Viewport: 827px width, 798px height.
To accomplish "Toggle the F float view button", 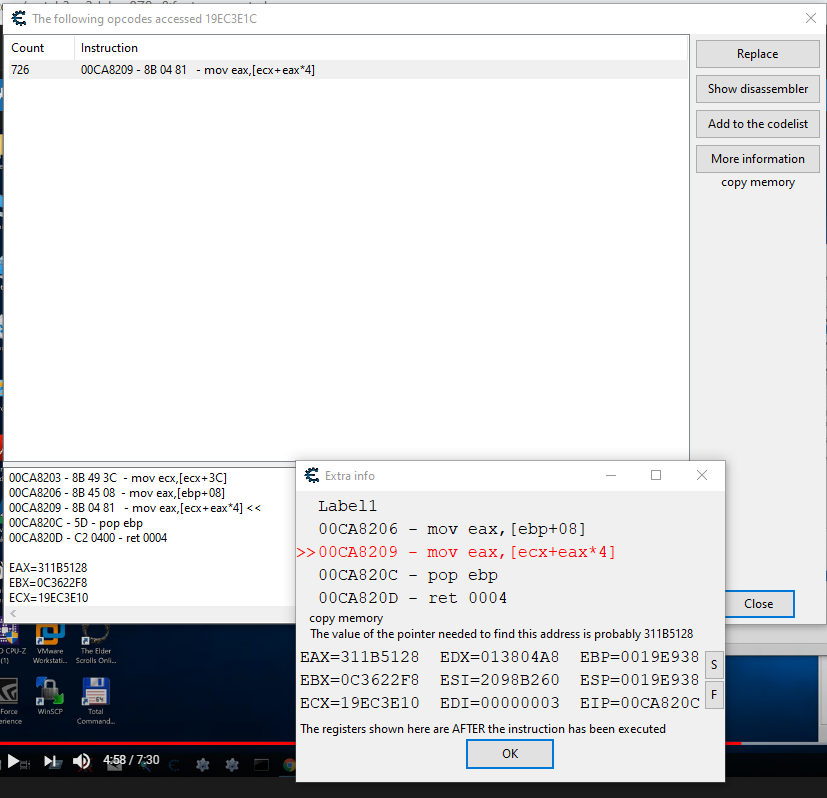I will 713,694.
